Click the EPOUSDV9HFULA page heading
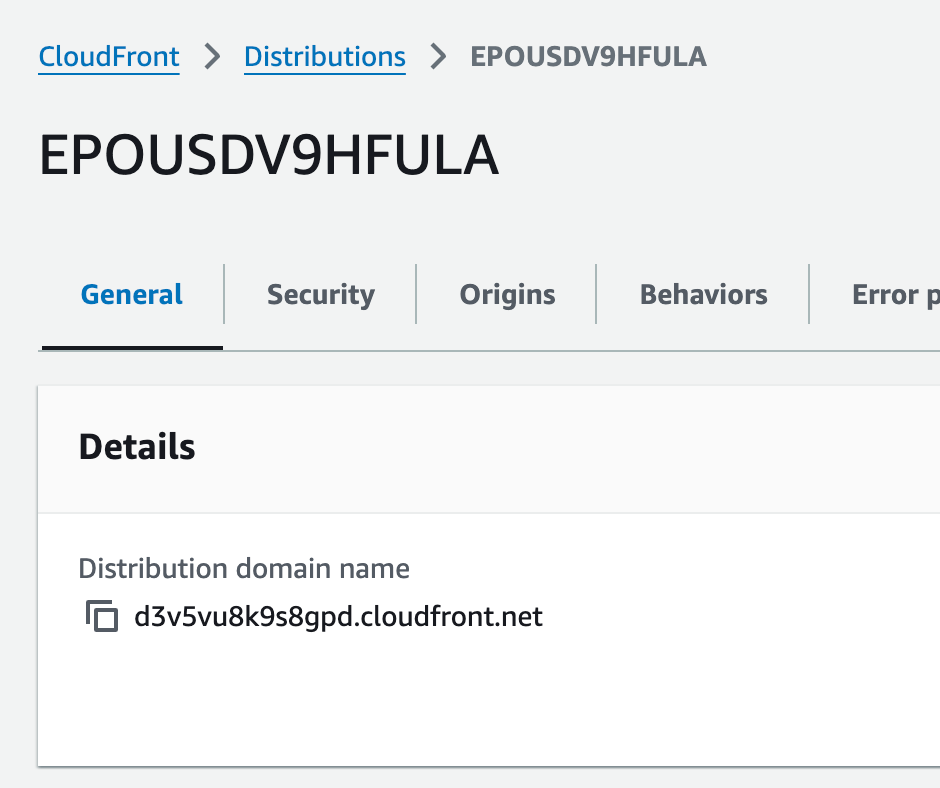940x788 pixels. tap(268, 157)
